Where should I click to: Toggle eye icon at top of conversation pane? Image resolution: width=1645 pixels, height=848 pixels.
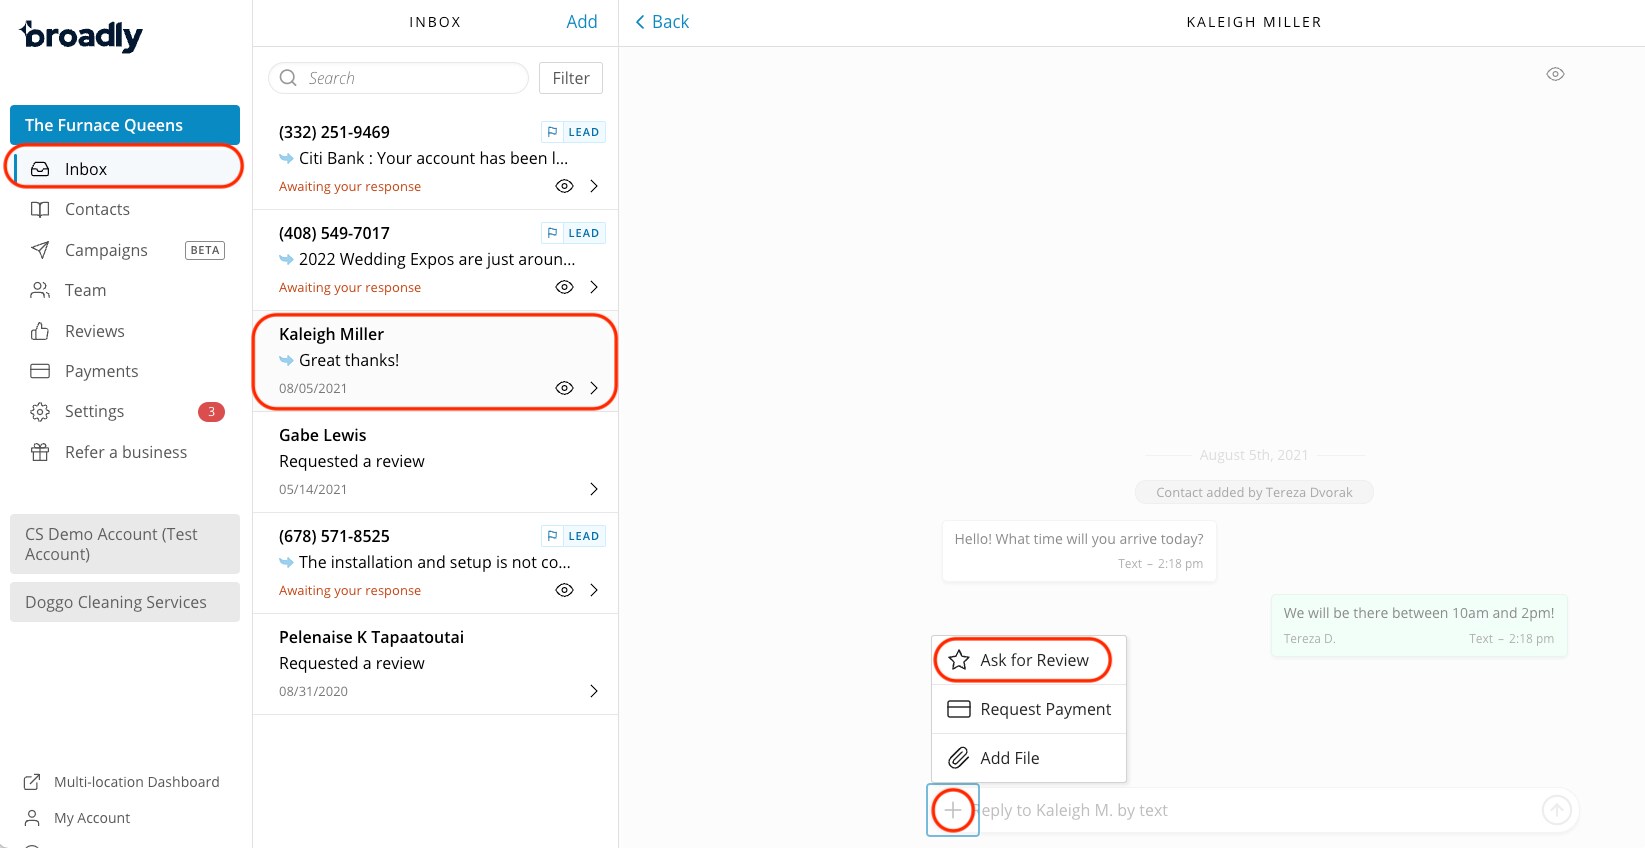tap(1555, 74)
